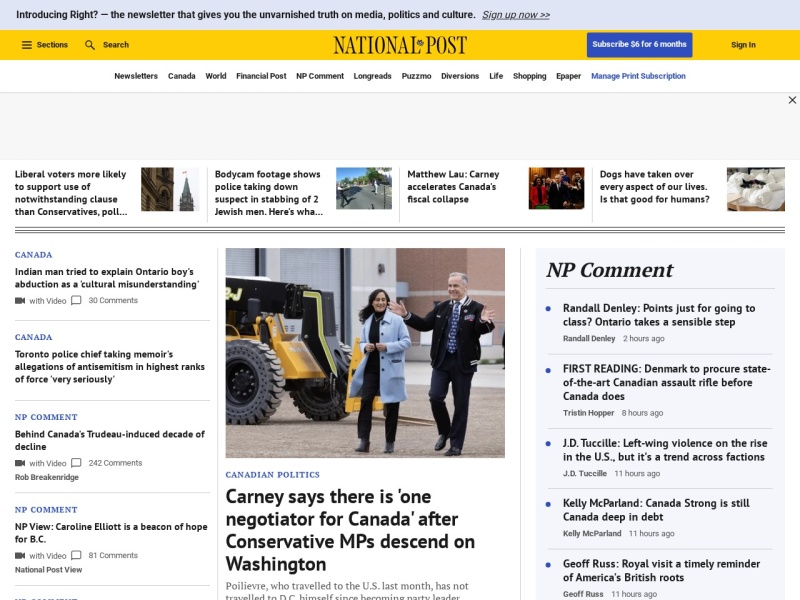Click the Rob Breakenridge author name
The height and width of the screenshot is (600, 800).
click(46, 477)
